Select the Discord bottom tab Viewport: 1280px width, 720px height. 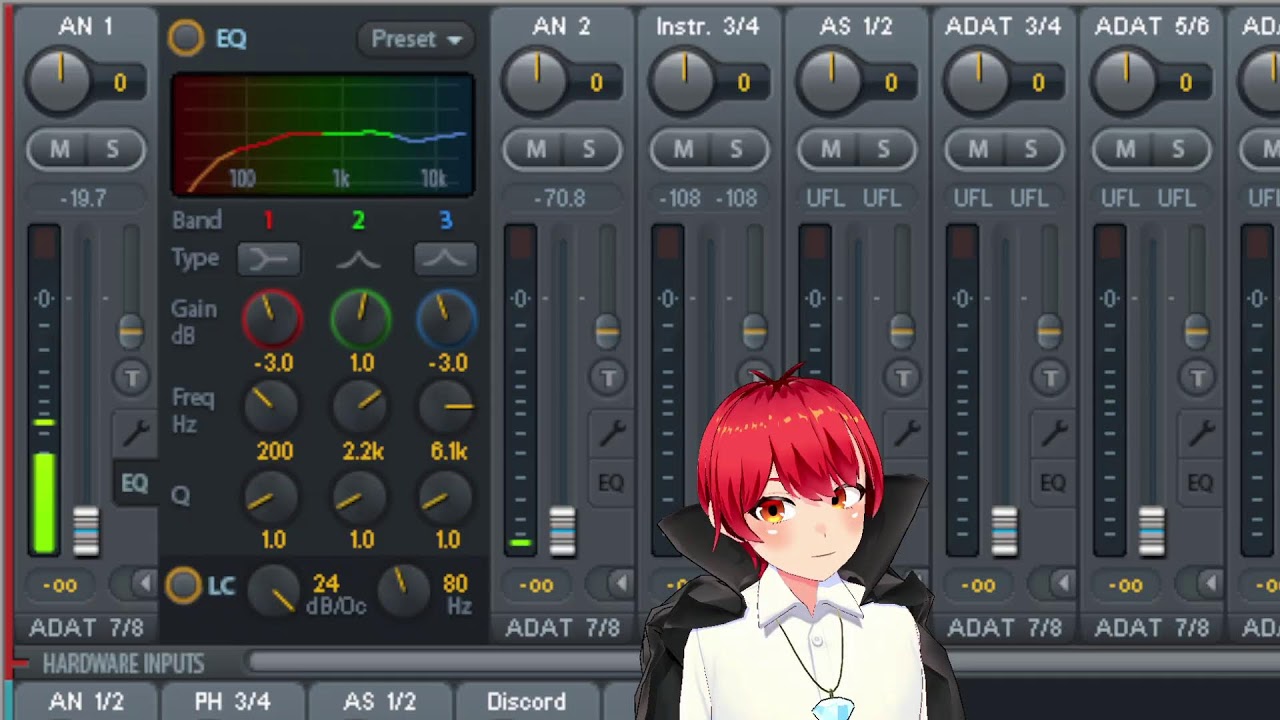tap(526, 702)
